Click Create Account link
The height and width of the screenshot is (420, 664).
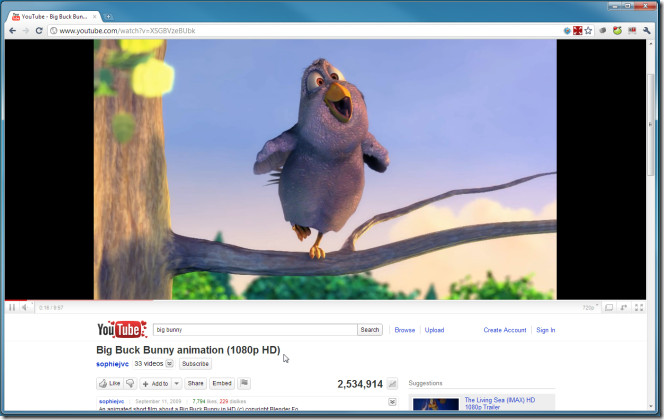pyautogui.click(x=505, y=330)
